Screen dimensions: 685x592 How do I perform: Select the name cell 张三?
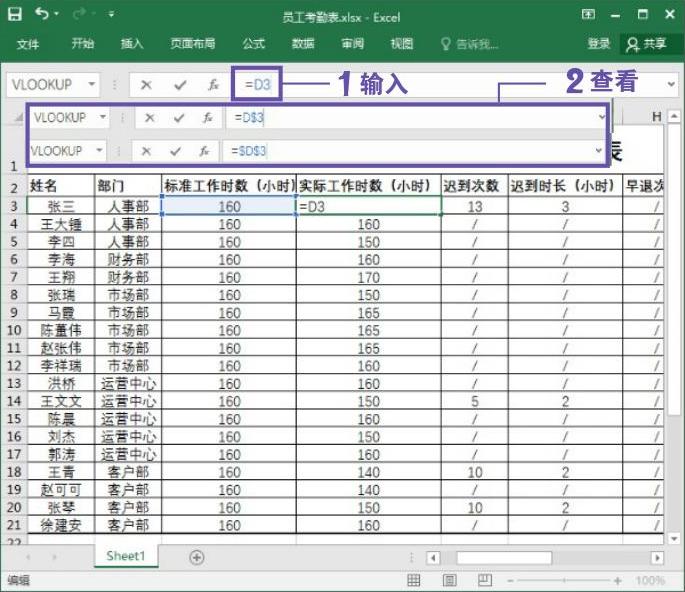click(61, 206)
